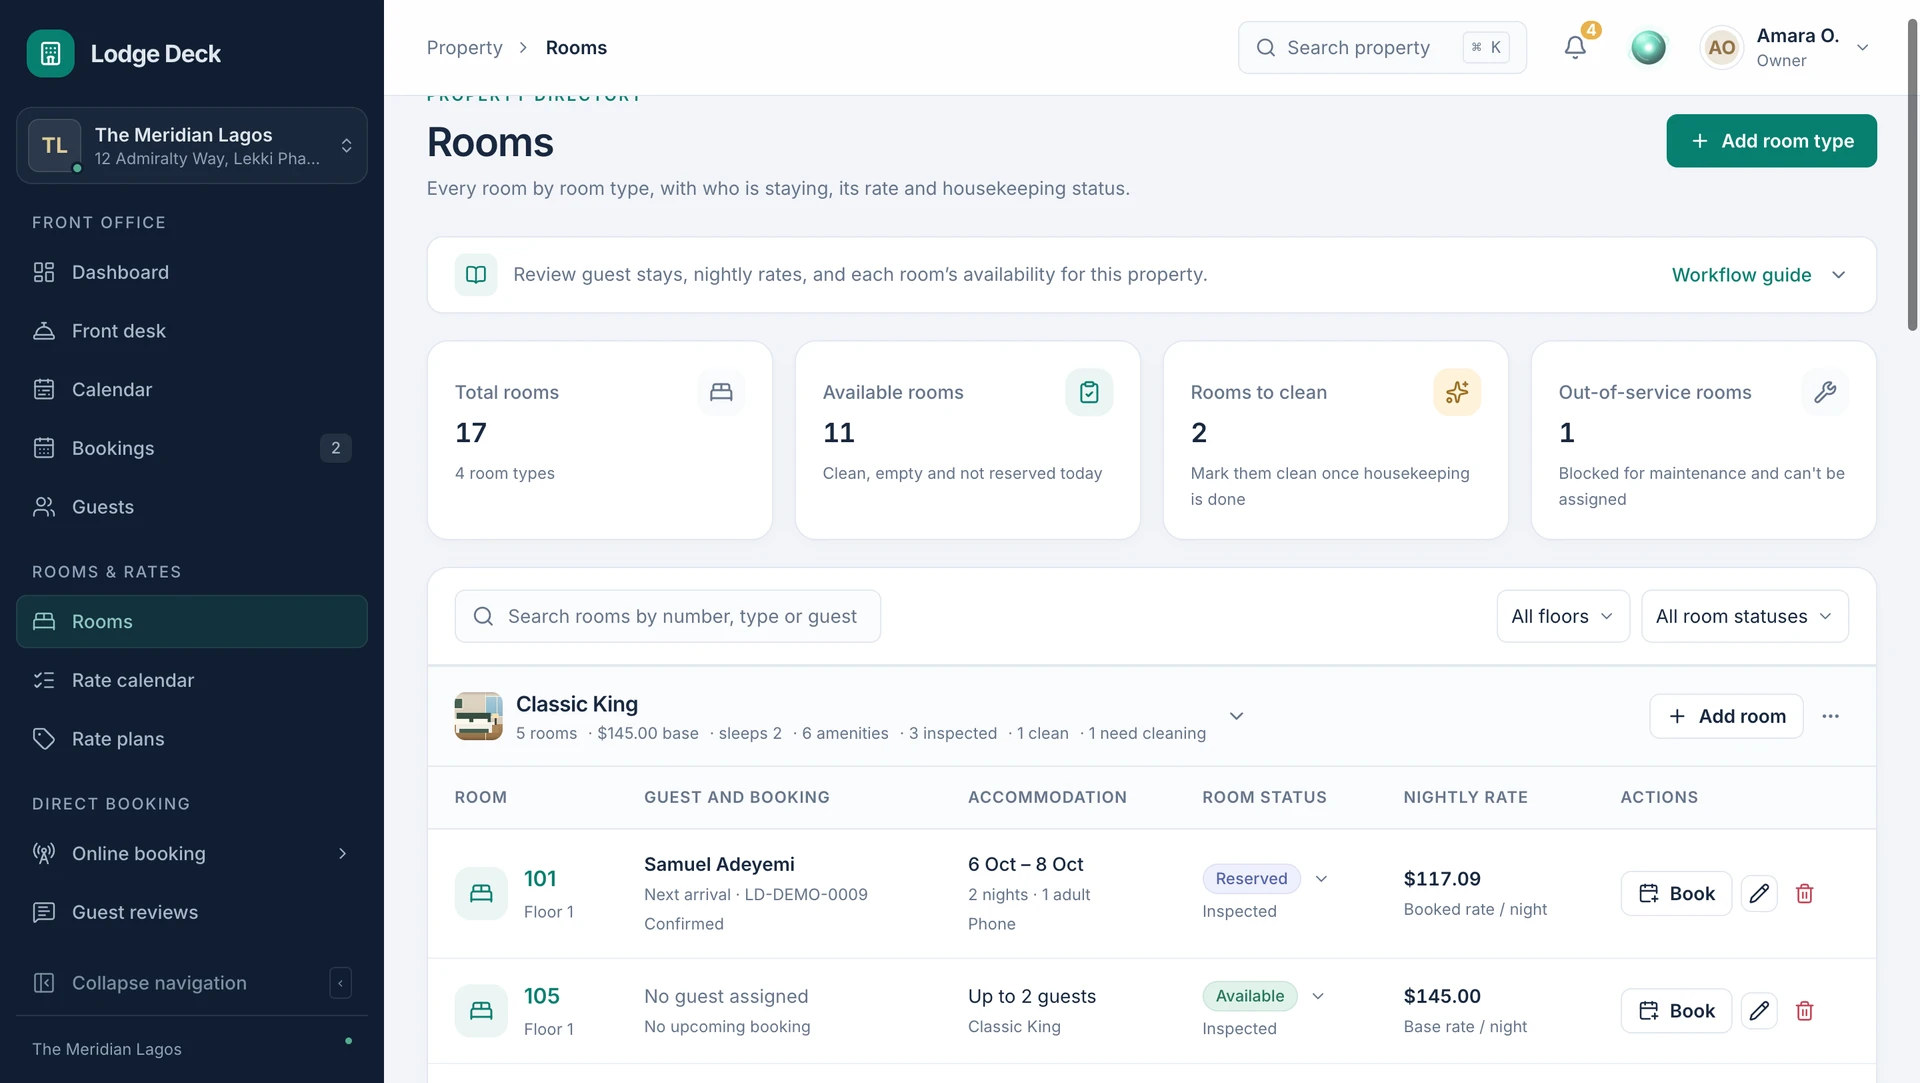The image size is (1920, 1083).
Task: Change status of Available room 105
Action: point(1263,996)
